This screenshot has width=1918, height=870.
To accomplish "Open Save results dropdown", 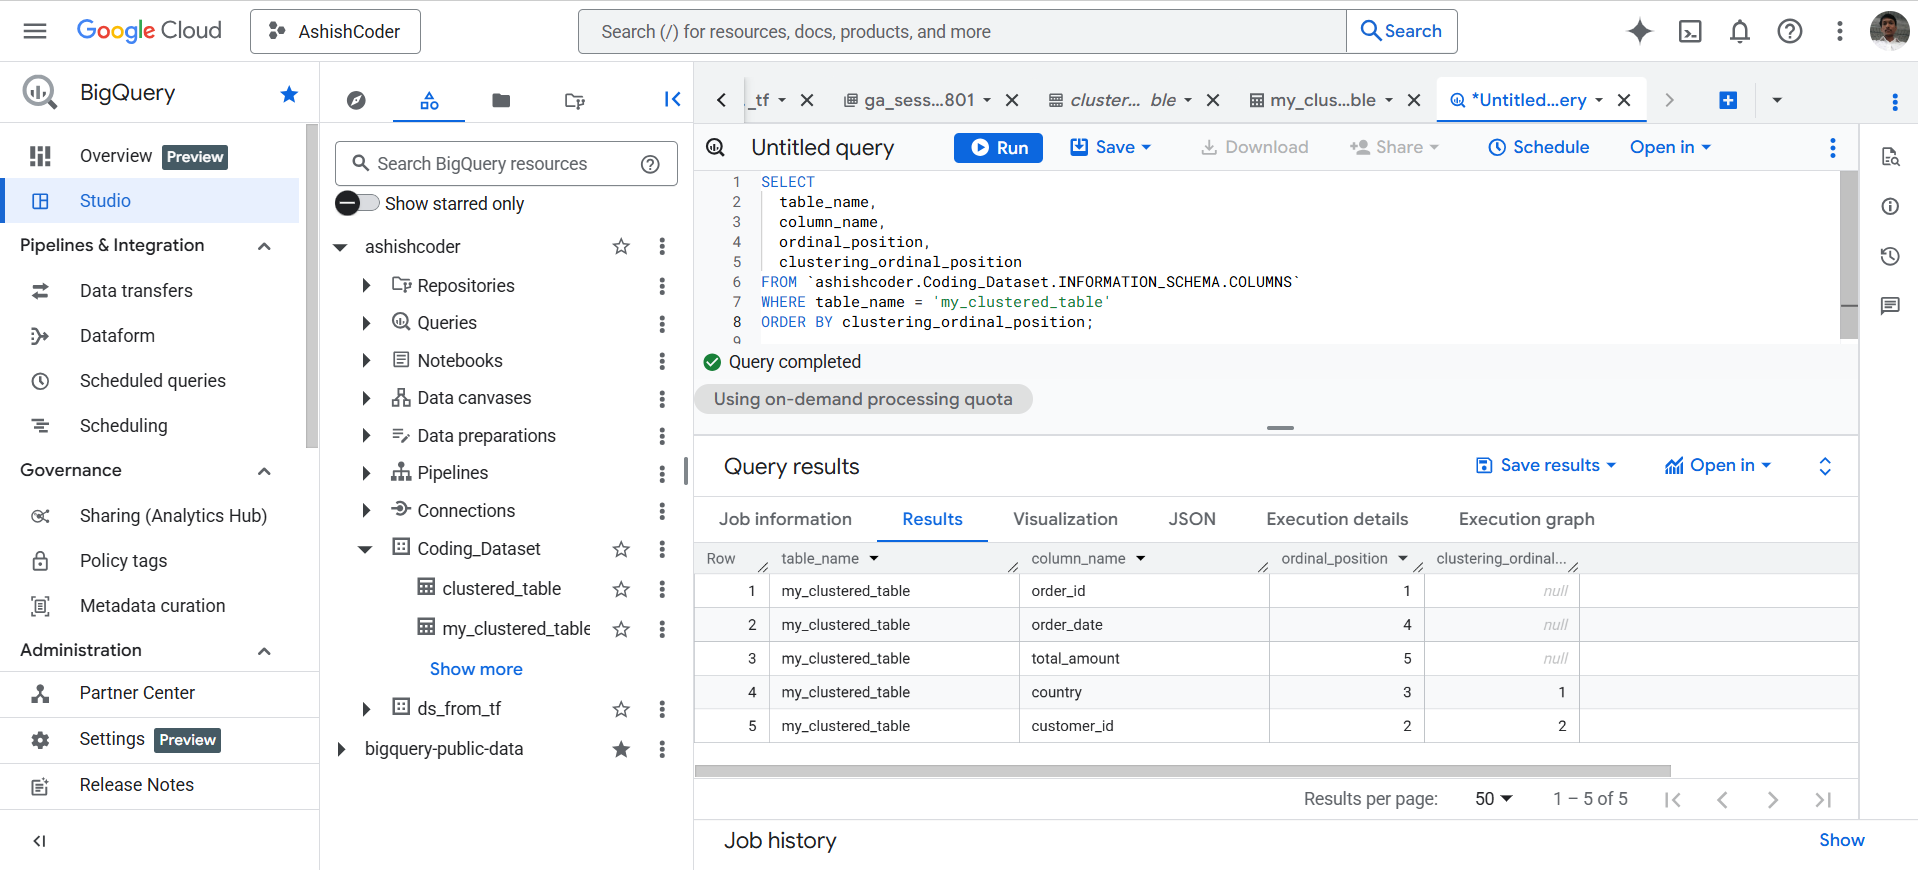I will pyautogui.click(x=1546, y=465).
